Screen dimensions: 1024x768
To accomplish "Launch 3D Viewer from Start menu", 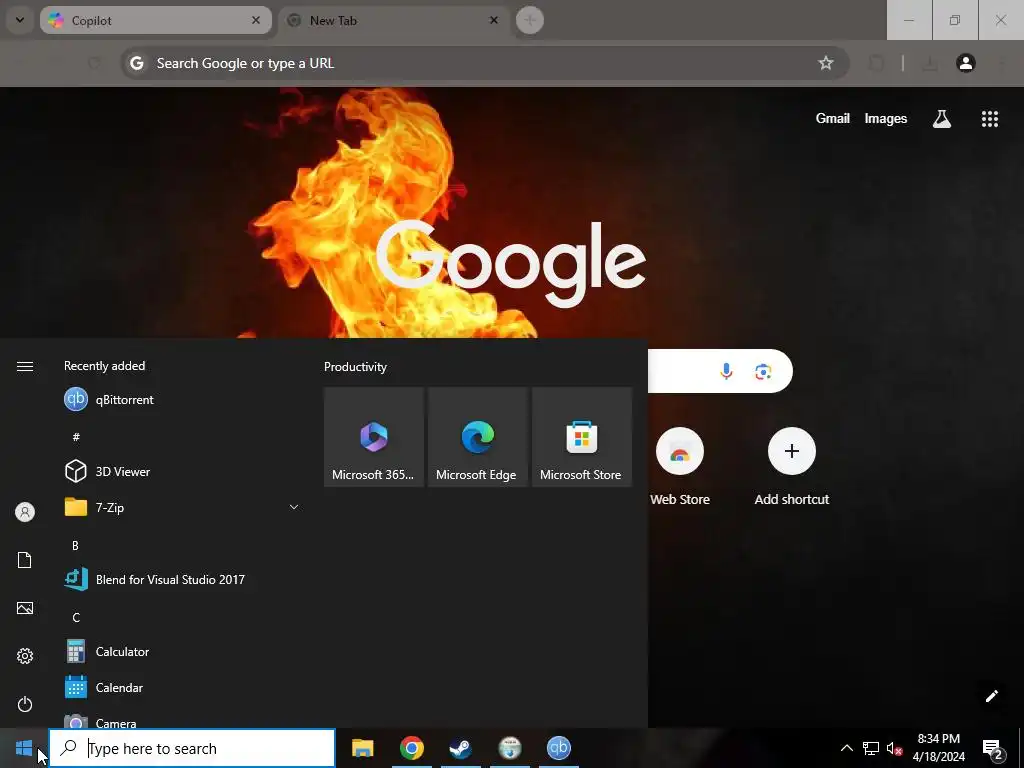I will point(182,472).
